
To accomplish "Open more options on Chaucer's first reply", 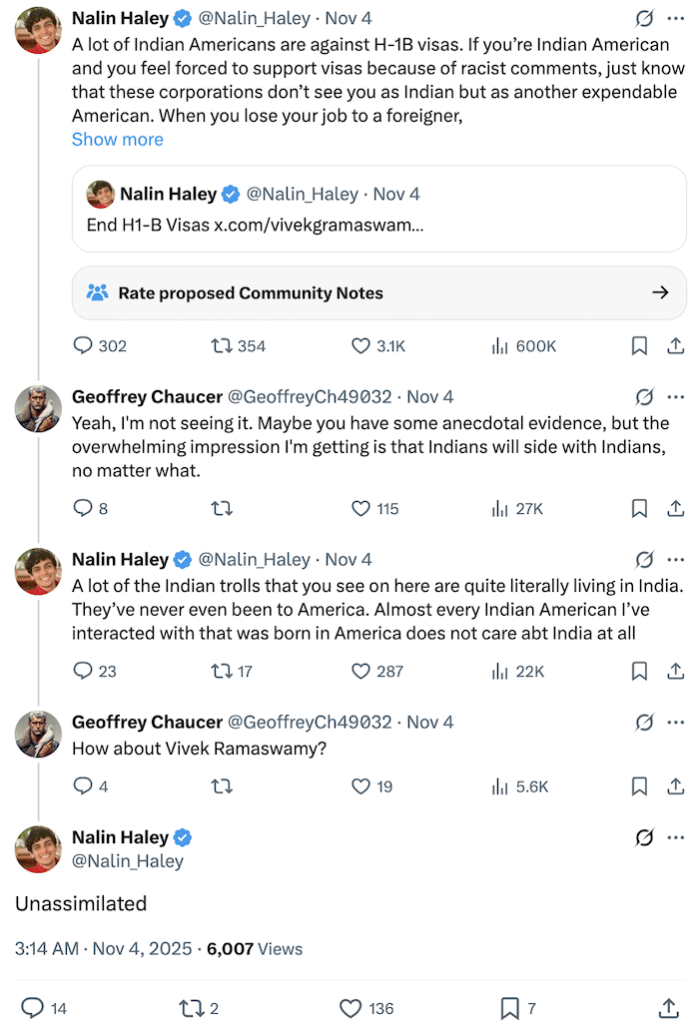I will coord(676,396).
